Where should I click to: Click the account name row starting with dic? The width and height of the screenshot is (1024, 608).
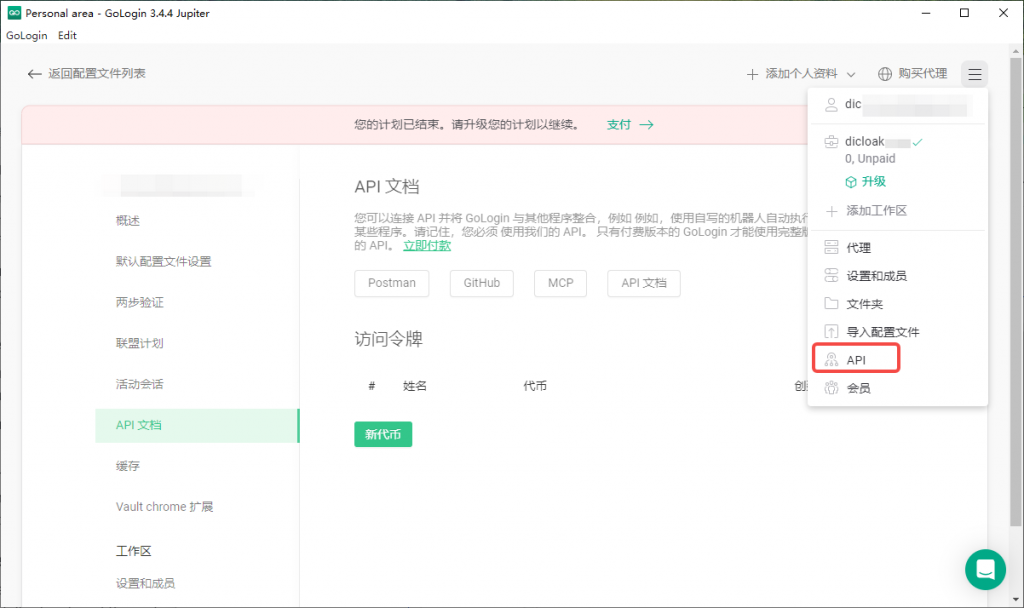pos(897,104)
